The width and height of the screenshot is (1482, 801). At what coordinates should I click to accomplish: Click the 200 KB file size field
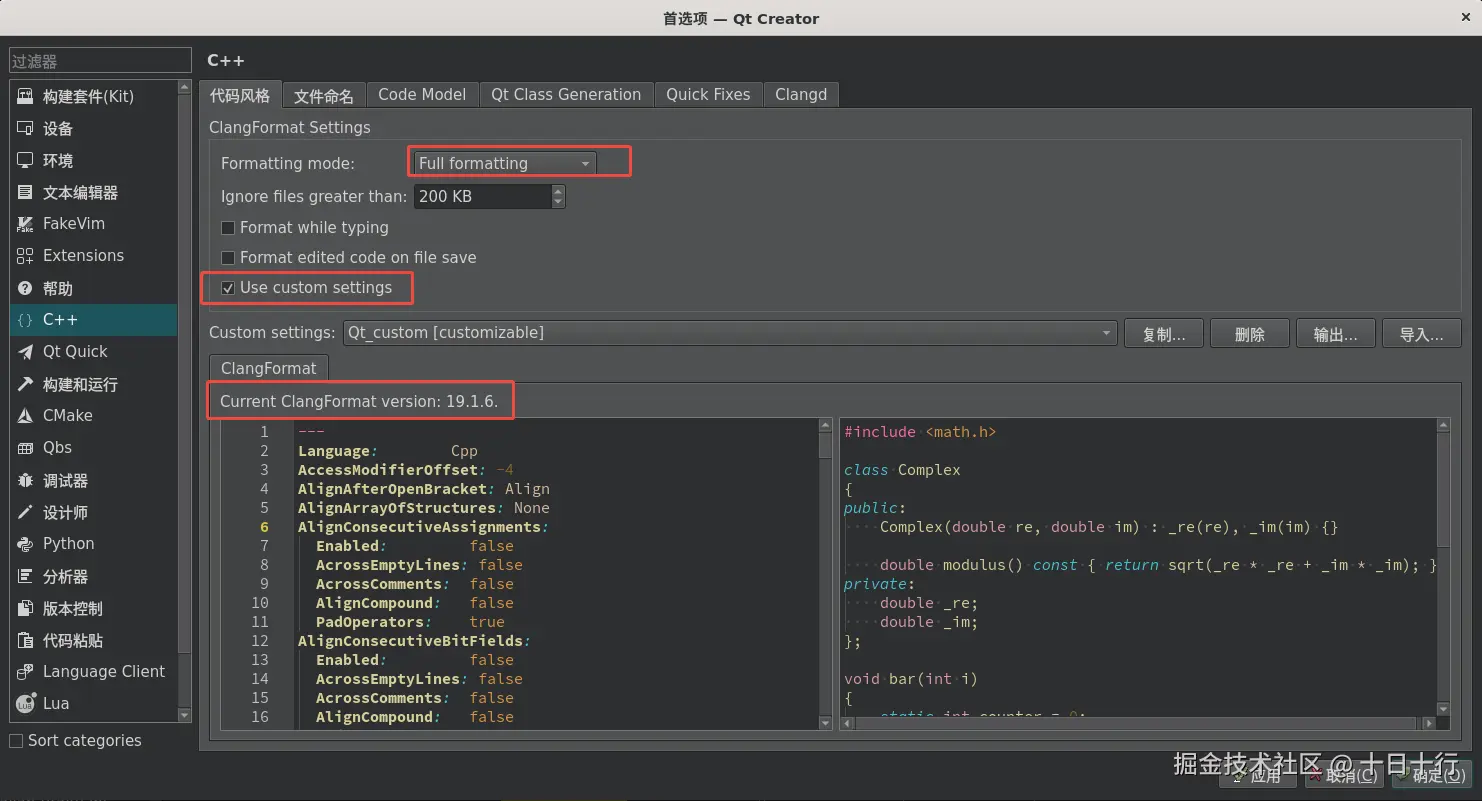tap(482, 196)
